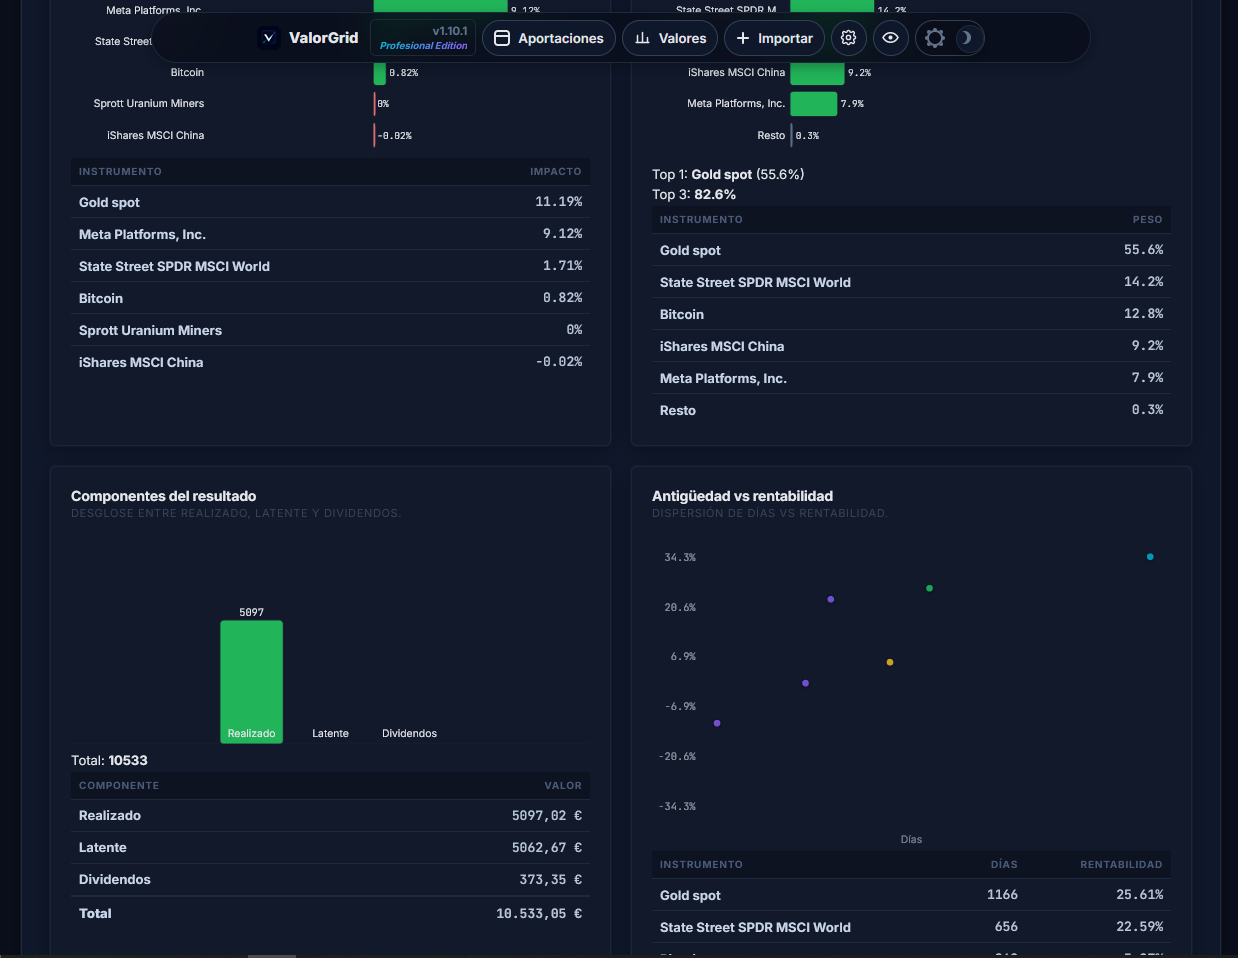Screen dimensions: 1238x958
Task: Click the Componentes del resultado heading
Action: [163, 496]
